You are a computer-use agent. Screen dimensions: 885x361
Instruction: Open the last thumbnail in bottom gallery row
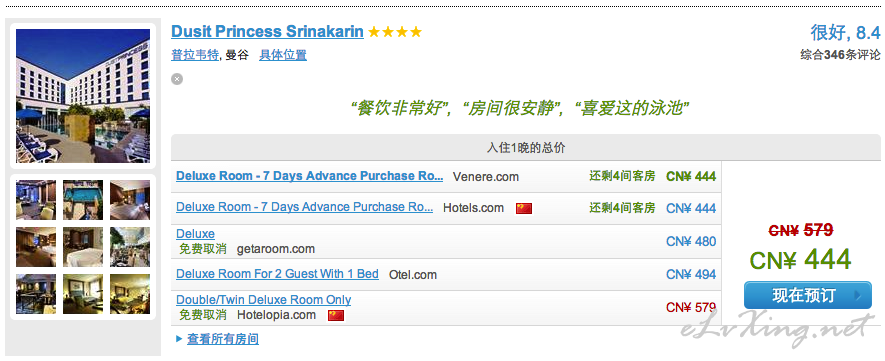(130, 294)
